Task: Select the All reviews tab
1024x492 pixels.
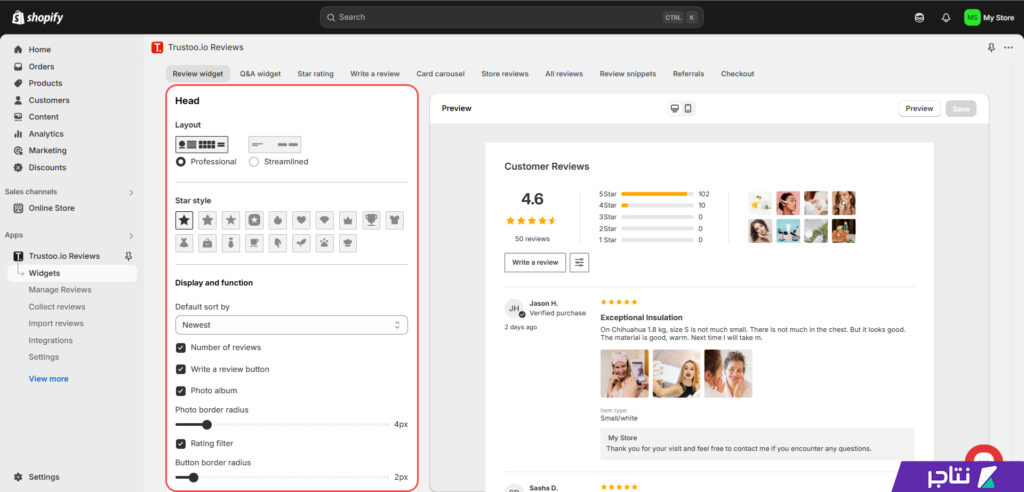Action: coord(564,74)
